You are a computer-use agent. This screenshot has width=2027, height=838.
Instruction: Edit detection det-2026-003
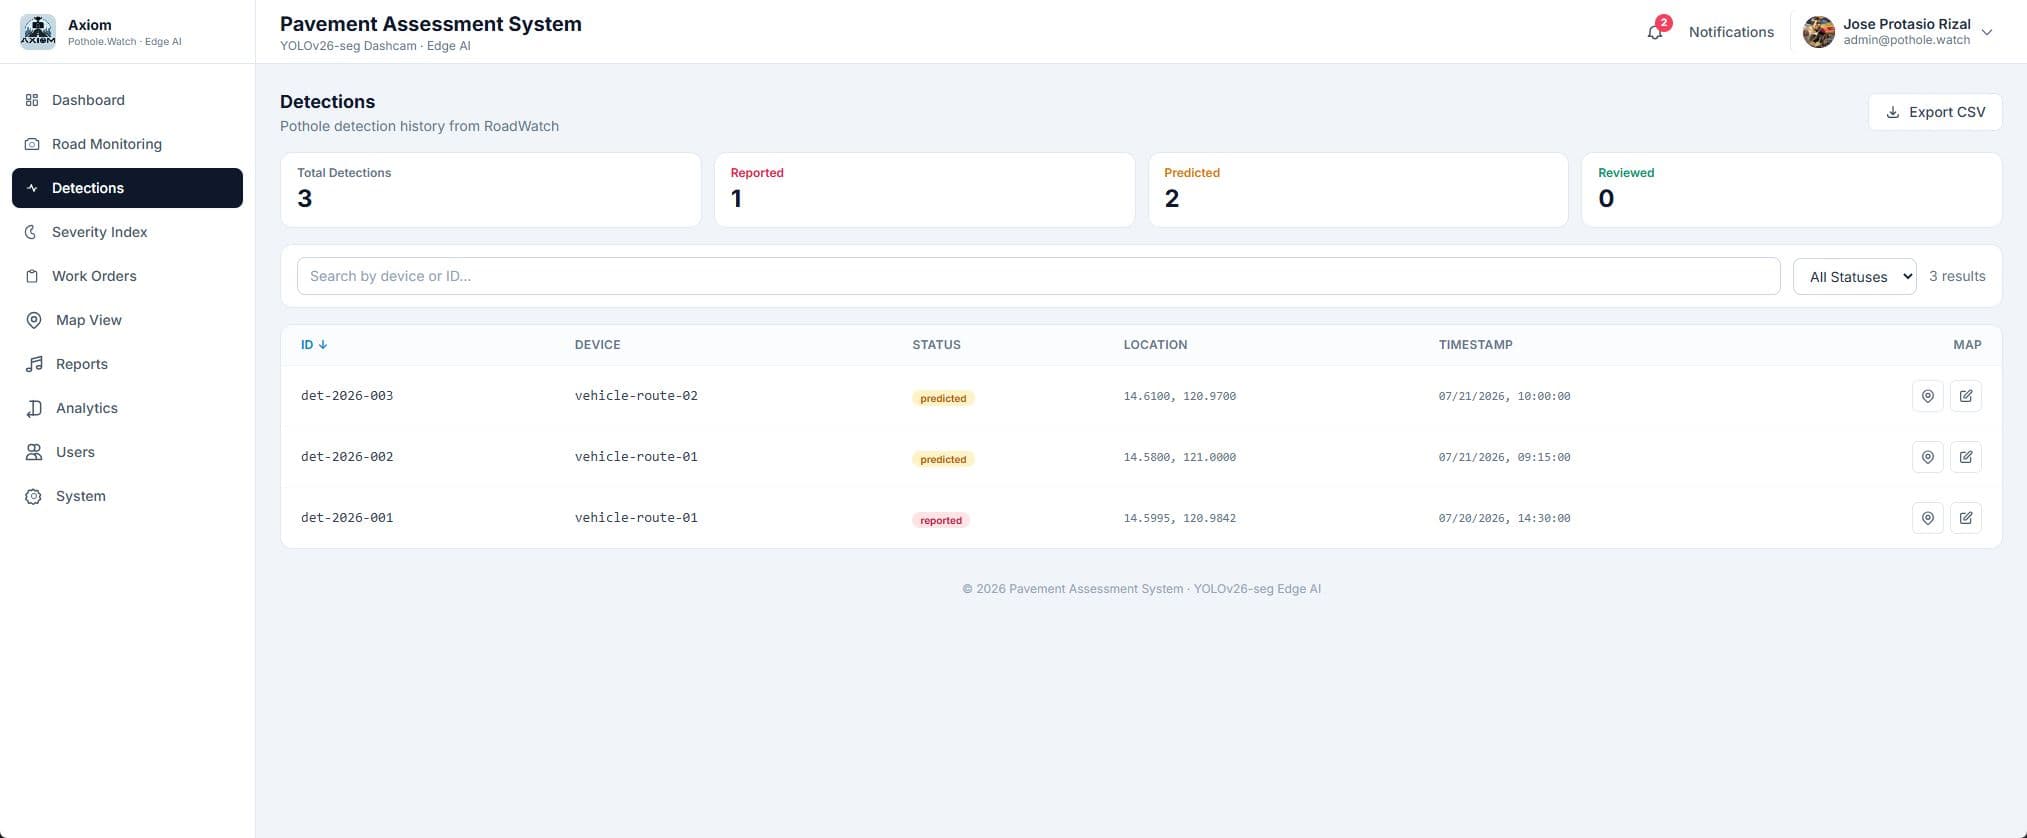(x=1966, y=396)
